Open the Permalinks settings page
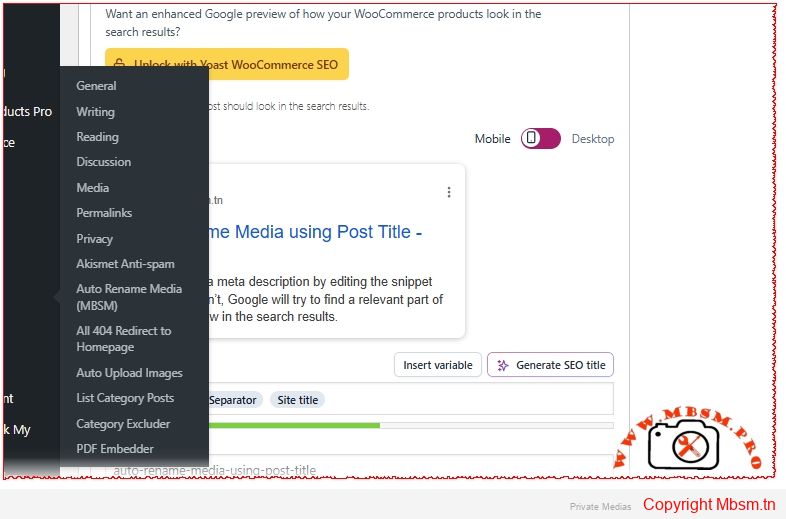Screen dimensions: 786x519 coord(104,213)
